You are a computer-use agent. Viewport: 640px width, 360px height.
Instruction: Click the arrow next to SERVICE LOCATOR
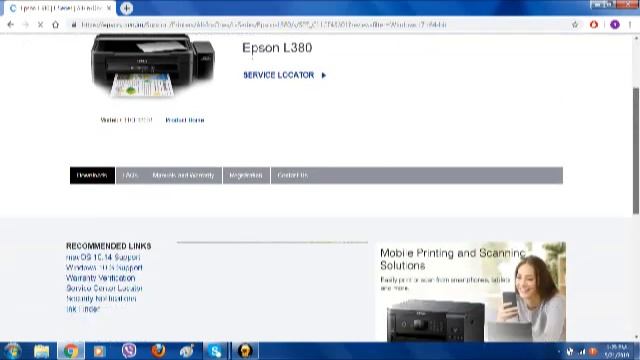click(324, 75)
